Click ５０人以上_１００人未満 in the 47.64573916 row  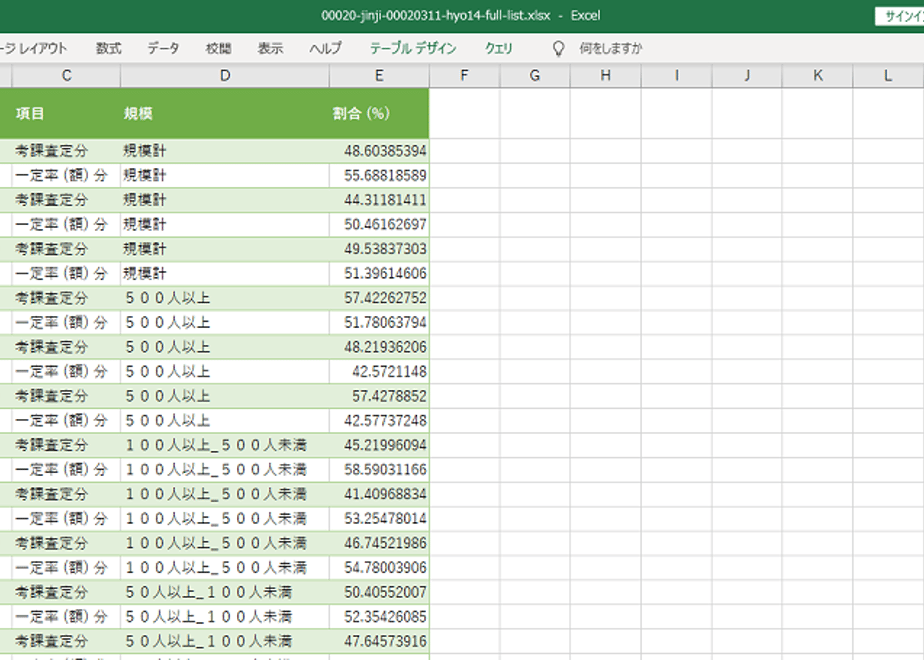pyautogui.click(x=208, y=641)
